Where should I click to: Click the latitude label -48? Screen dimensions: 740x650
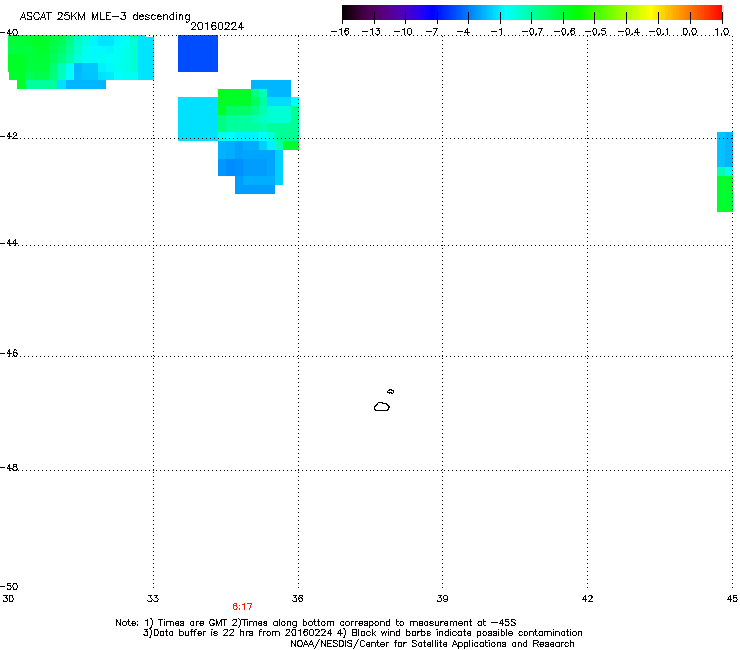point(9,467)
